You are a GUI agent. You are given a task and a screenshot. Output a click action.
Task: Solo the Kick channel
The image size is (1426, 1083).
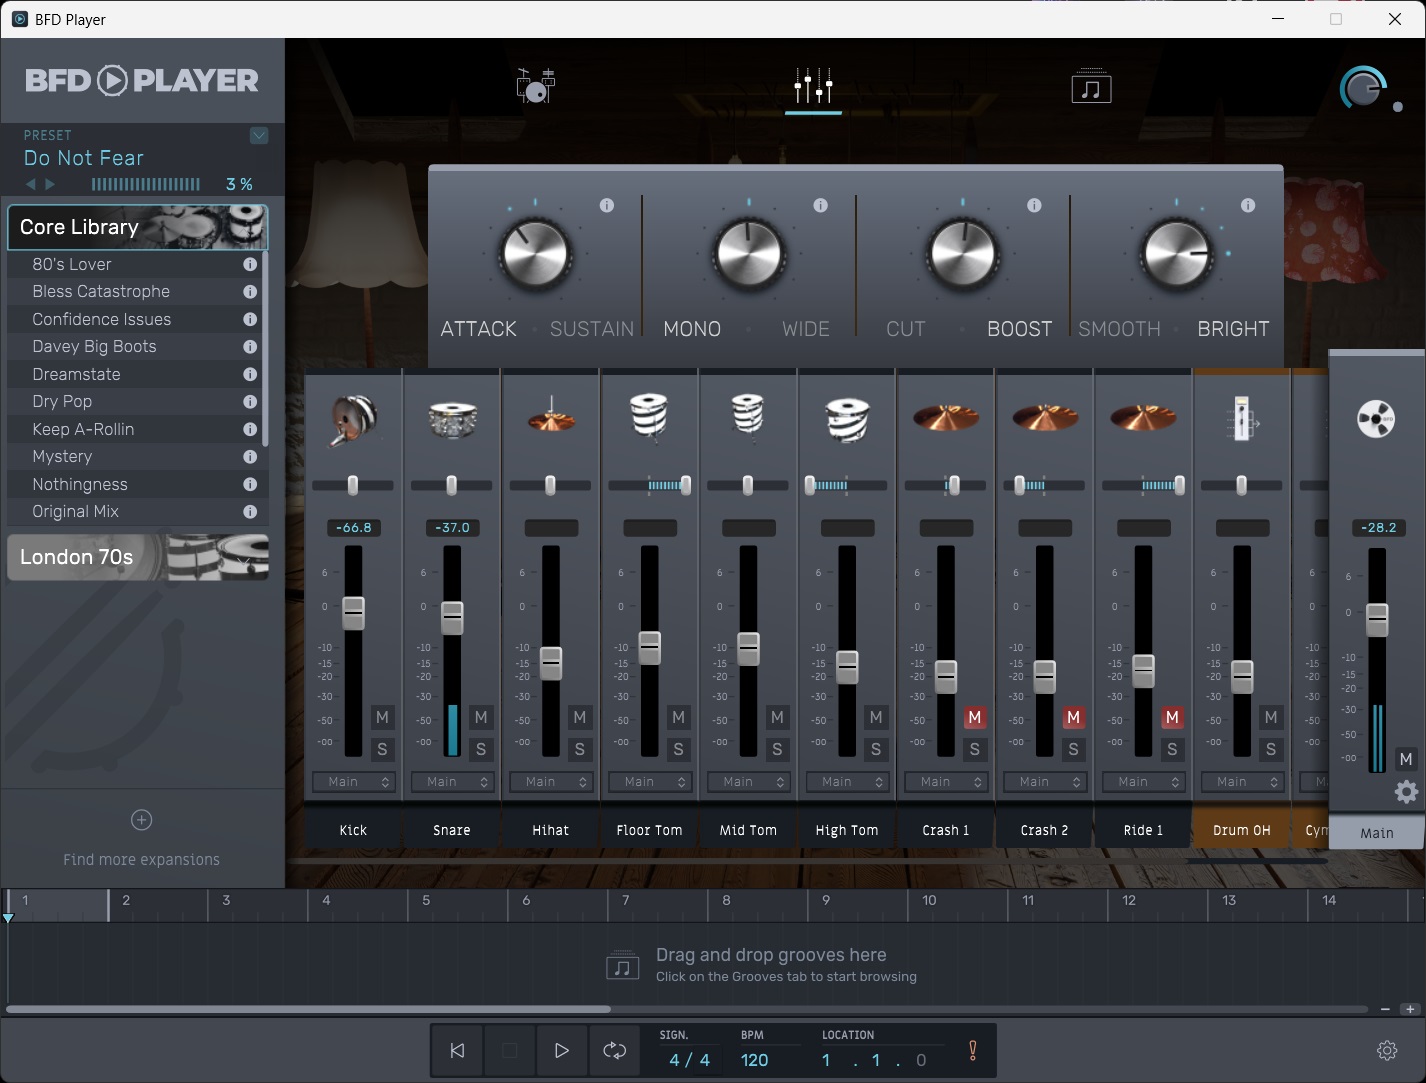coord(382,749)
